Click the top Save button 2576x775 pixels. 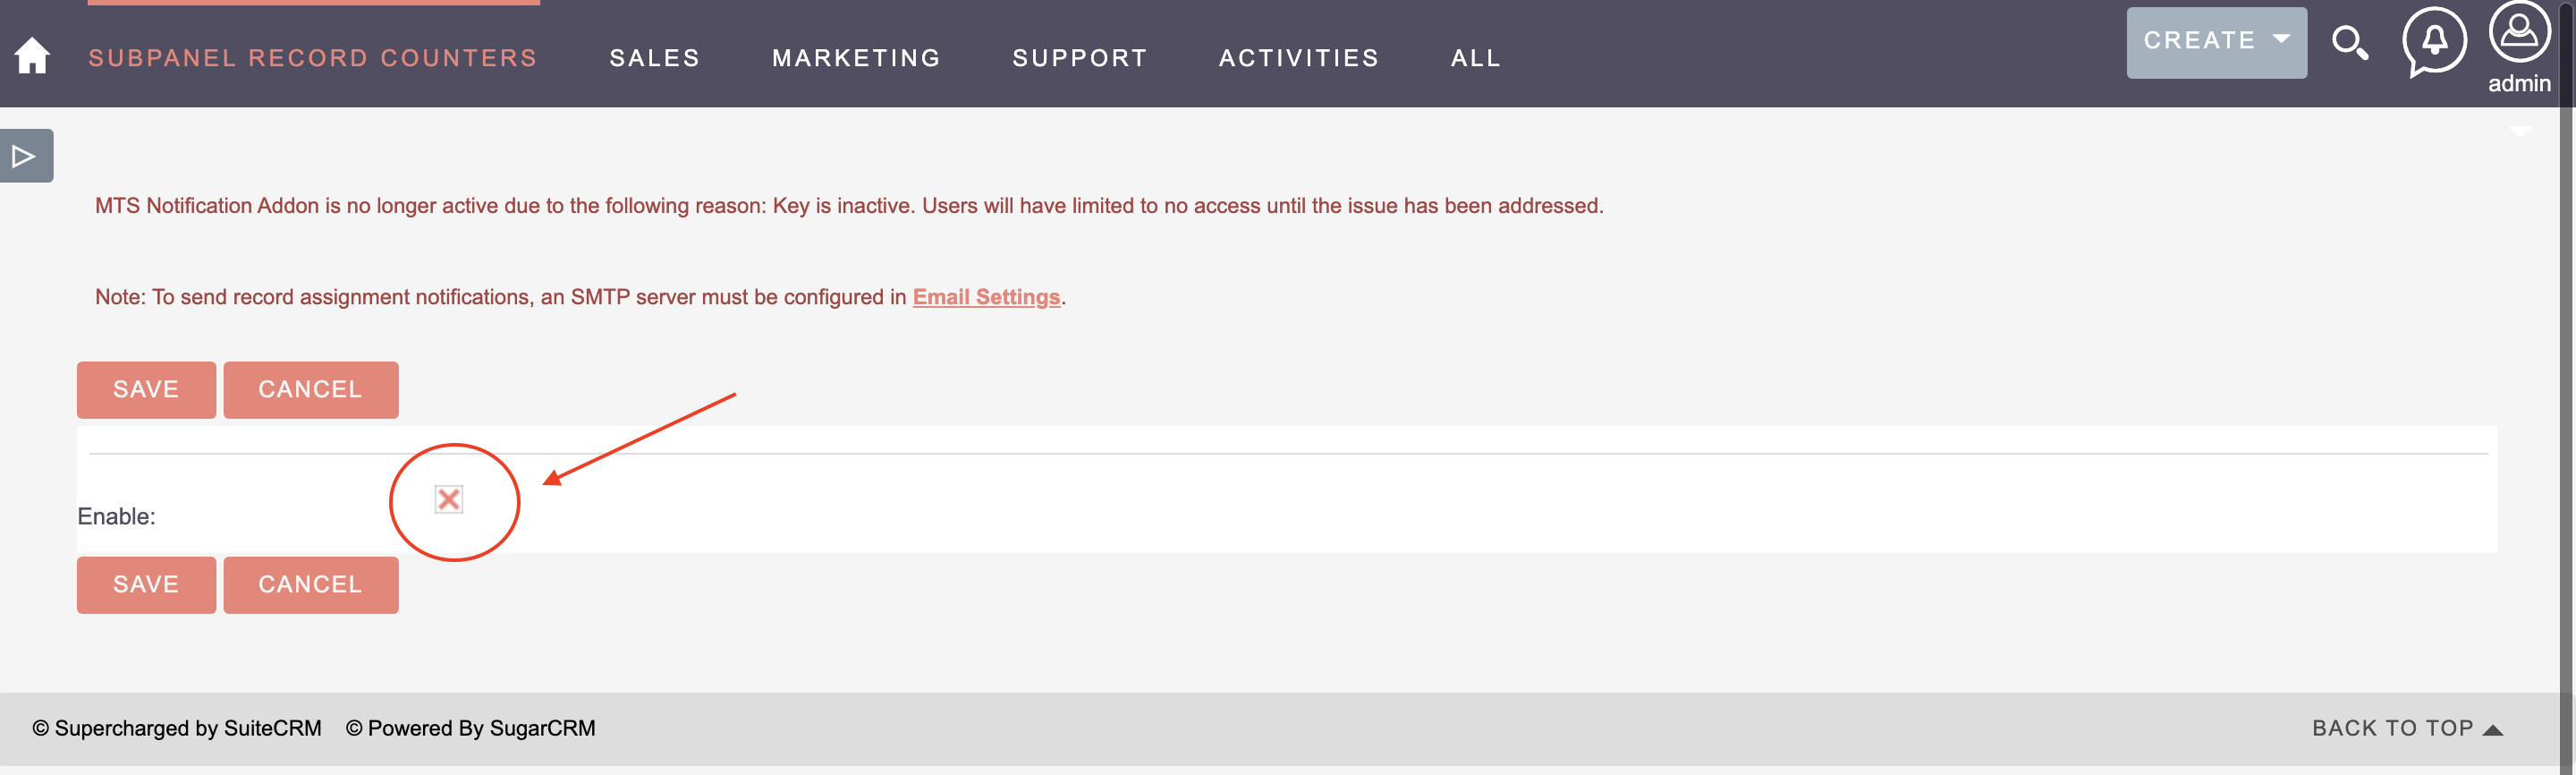(146, 389)
